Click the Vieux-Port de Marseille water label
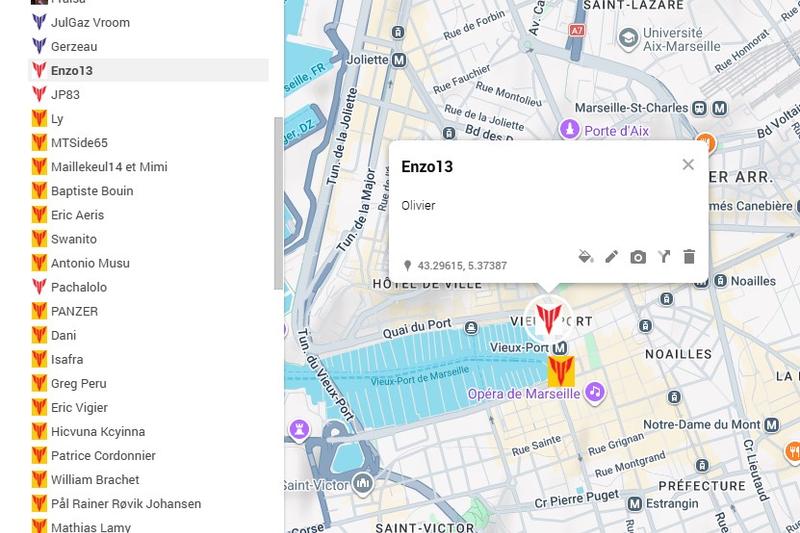Viewport: 800px width, 533px height. point(419,376)
